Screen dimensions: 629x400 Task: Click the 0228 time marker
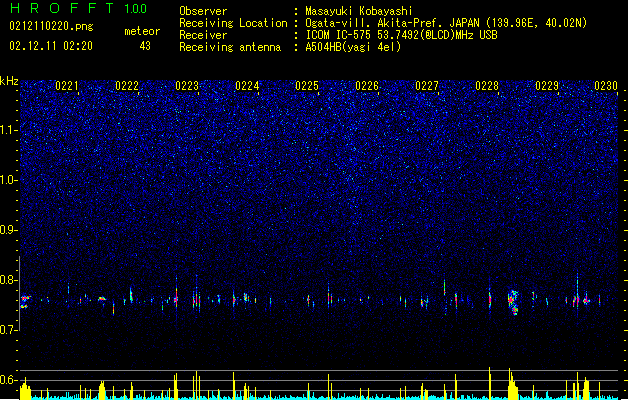pyautogui.click(x=487, y=86)
